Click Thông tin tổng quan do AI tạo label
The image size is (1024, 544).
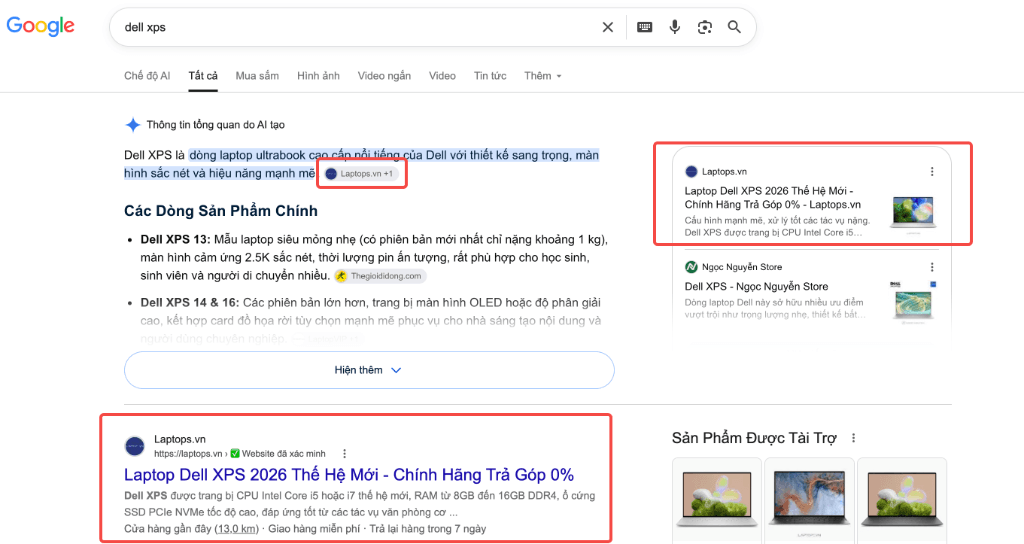(216, 125)
